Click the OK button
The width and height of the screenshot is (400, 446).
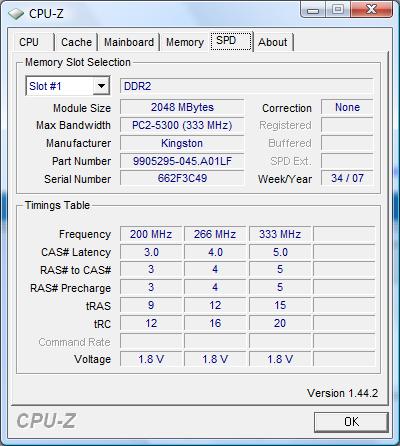coord(351,422)
